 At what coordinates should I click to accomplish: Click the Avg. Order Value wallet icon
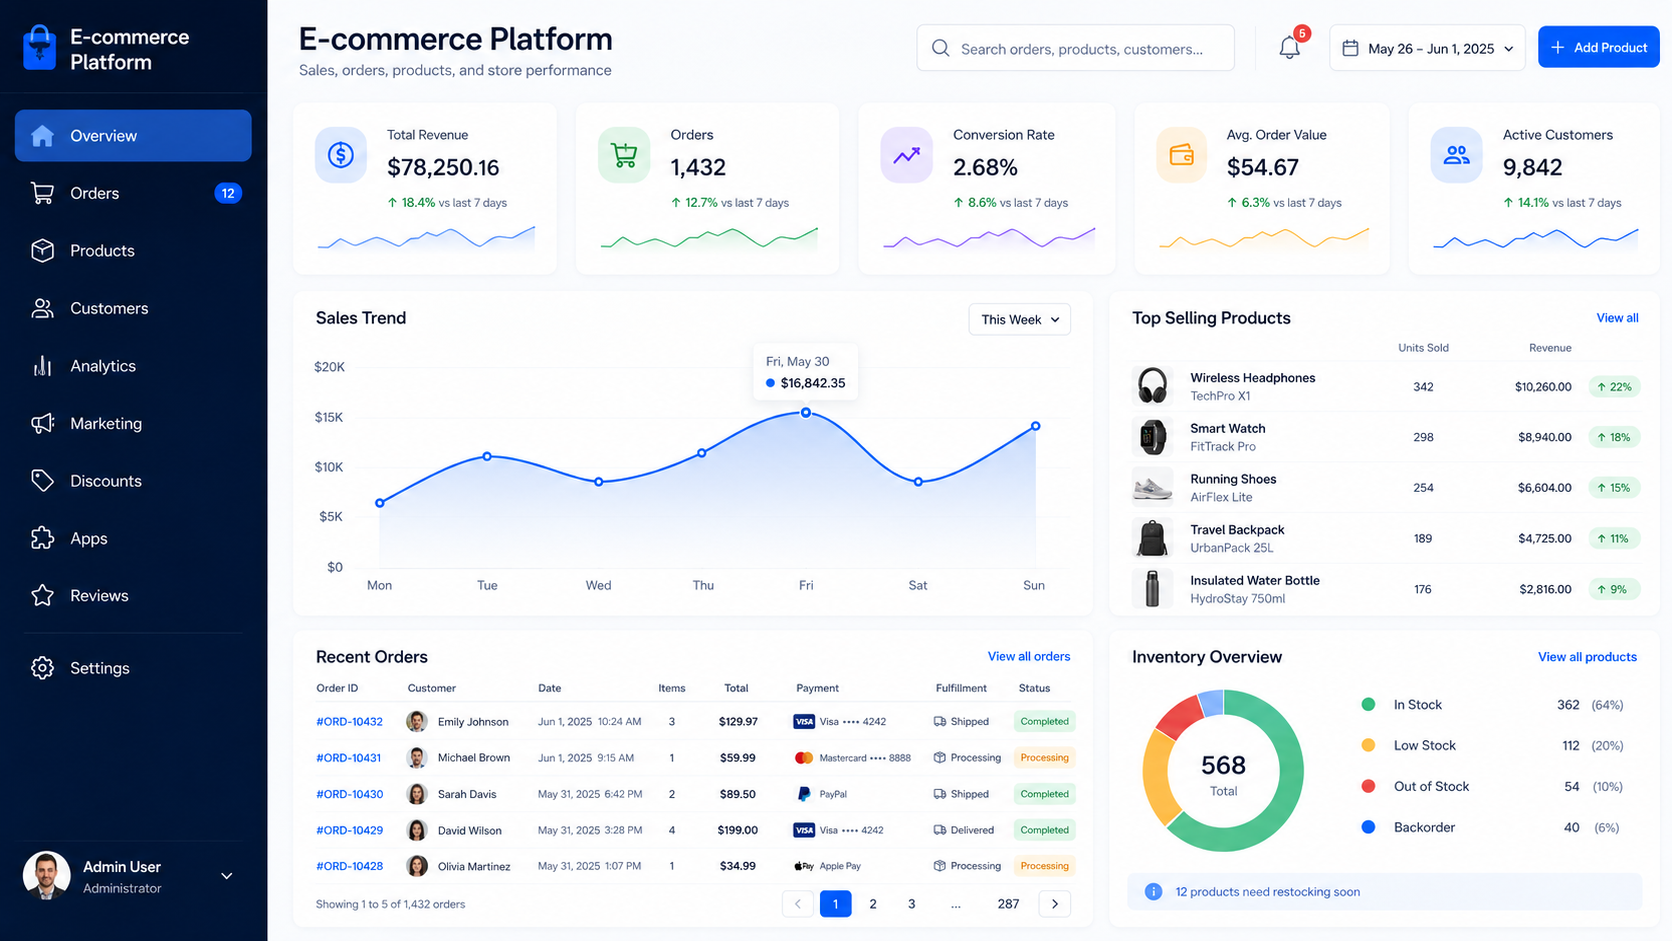(x=1181, y=155)
